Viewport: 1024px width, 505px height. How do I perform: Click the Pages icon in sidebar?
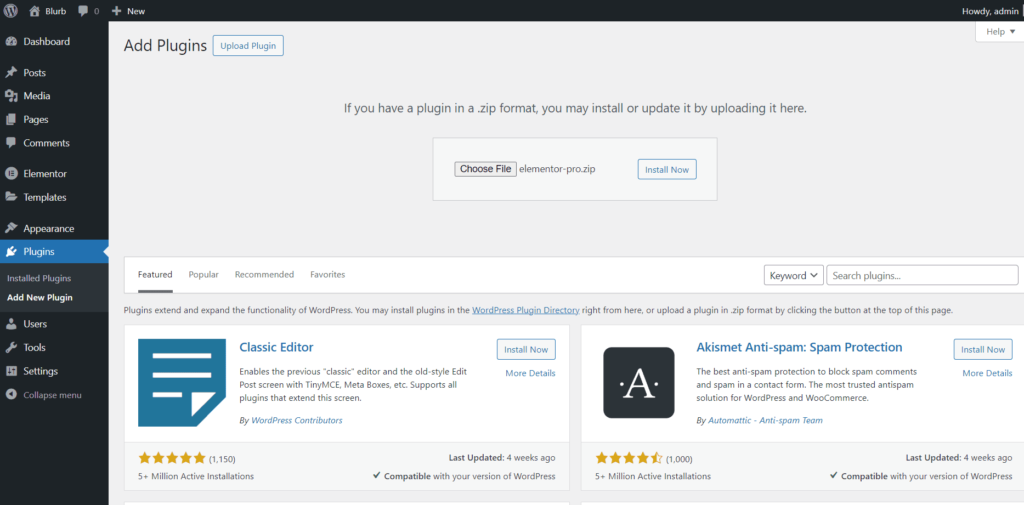(x=11, y=120)
